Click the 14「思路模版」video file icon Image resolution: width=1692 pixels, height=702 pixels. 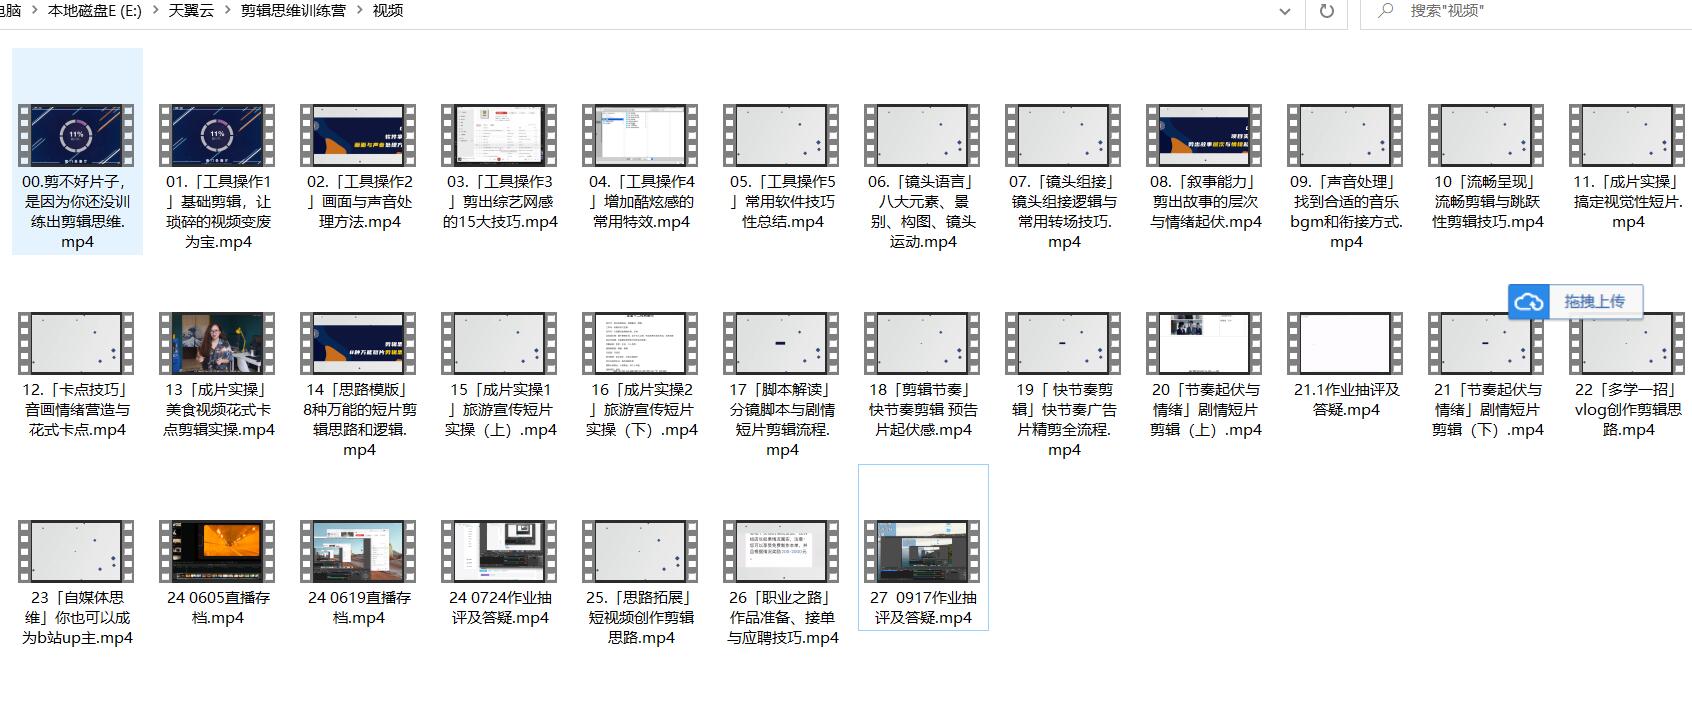(358, 343)
